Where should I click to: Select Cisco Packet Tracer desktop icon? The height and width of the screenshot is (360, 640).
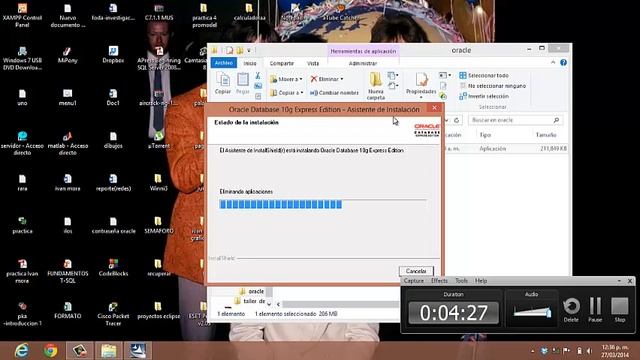coord(113,314)
